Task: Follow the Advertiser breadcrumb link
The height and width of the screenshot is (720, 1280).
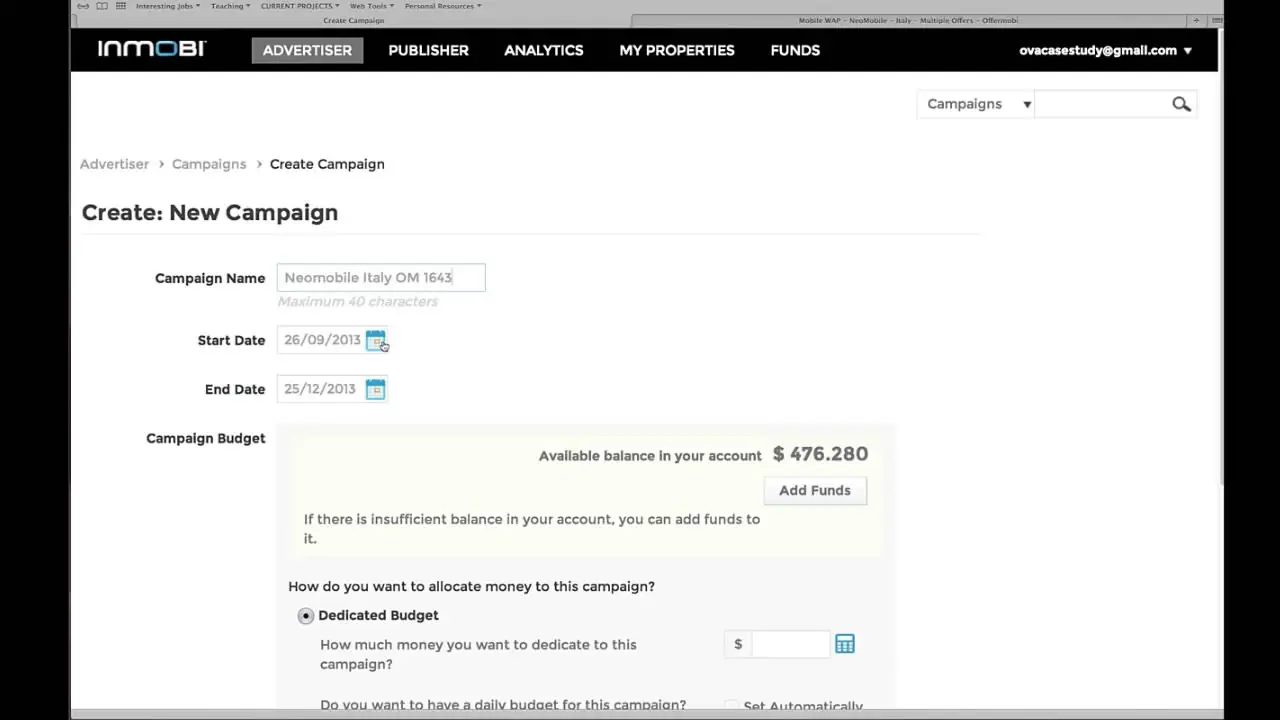Action: point(114,164)
